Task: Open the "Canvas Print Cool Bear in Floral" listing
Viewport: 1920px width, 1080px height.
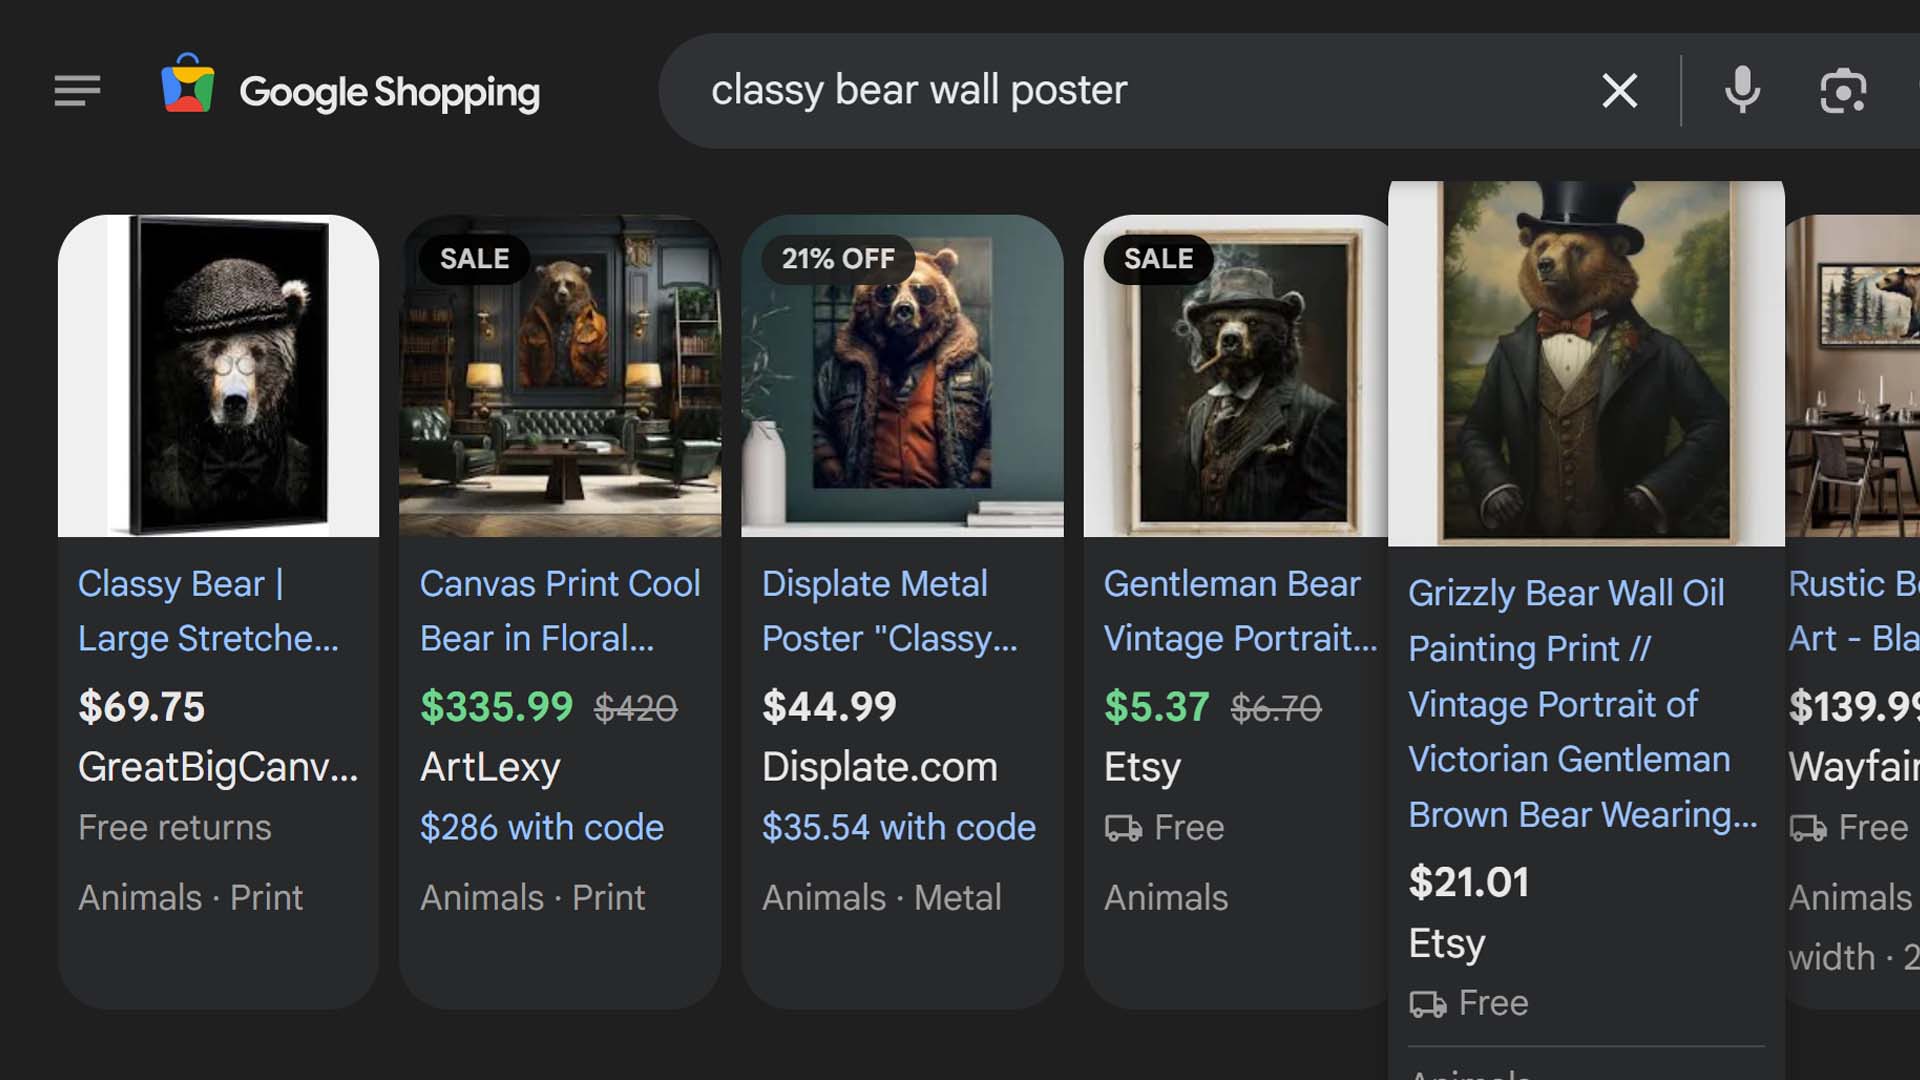Action: (560, 611)
